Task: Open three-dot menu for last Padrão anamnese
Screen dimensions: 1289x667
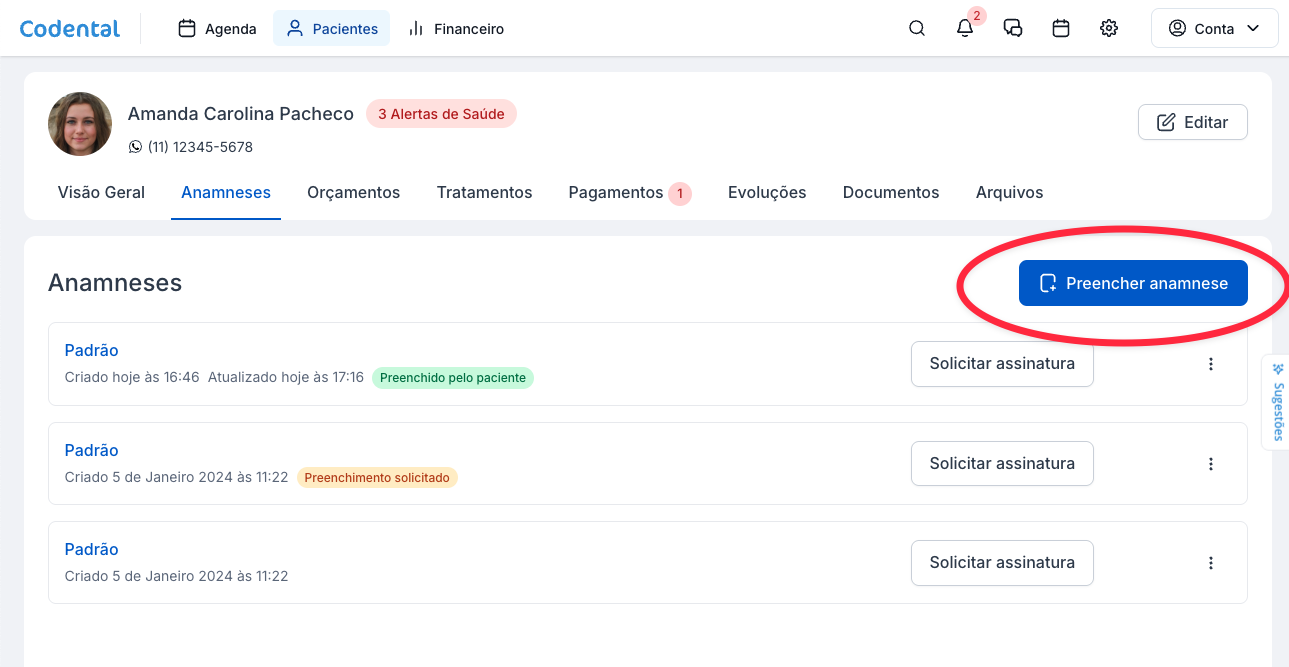Action: [1210, 563]
